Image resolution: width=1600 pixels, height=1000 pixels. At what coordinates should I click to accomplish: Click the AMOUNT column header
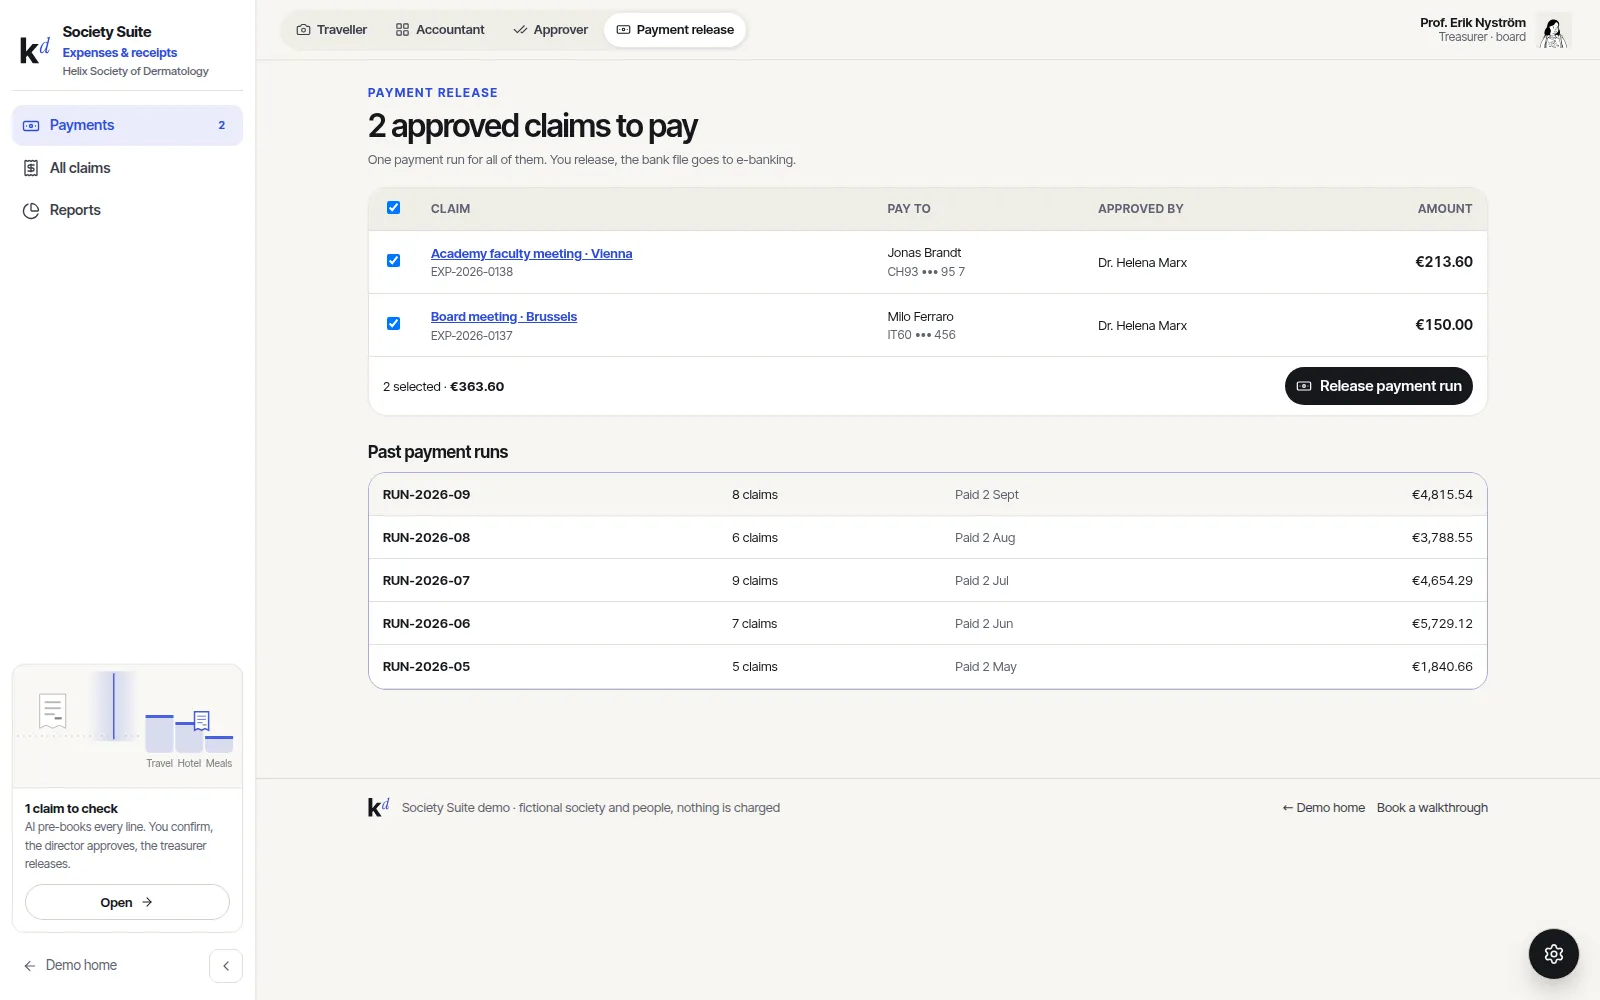tap(1444, 209)
